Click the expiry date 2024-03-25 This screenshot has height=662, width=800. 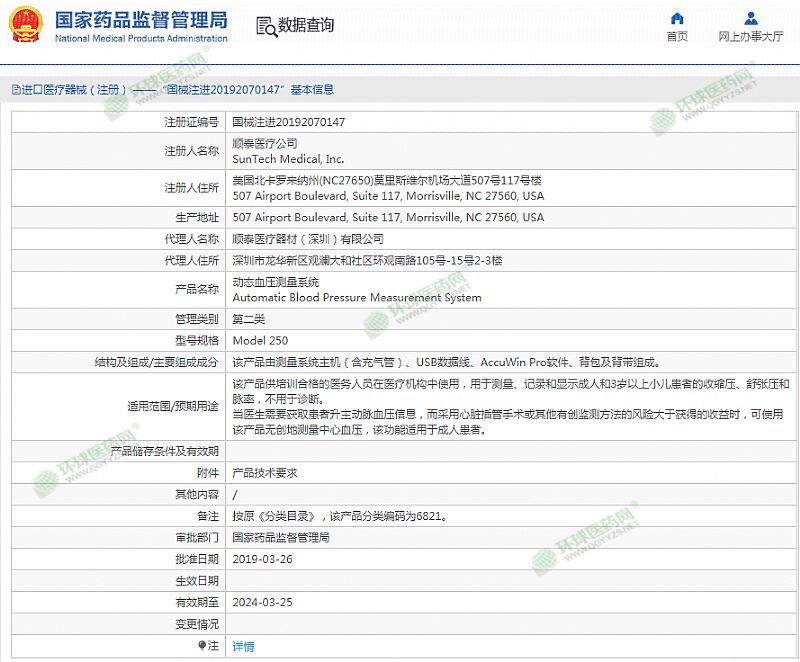[x=262, y=602]
